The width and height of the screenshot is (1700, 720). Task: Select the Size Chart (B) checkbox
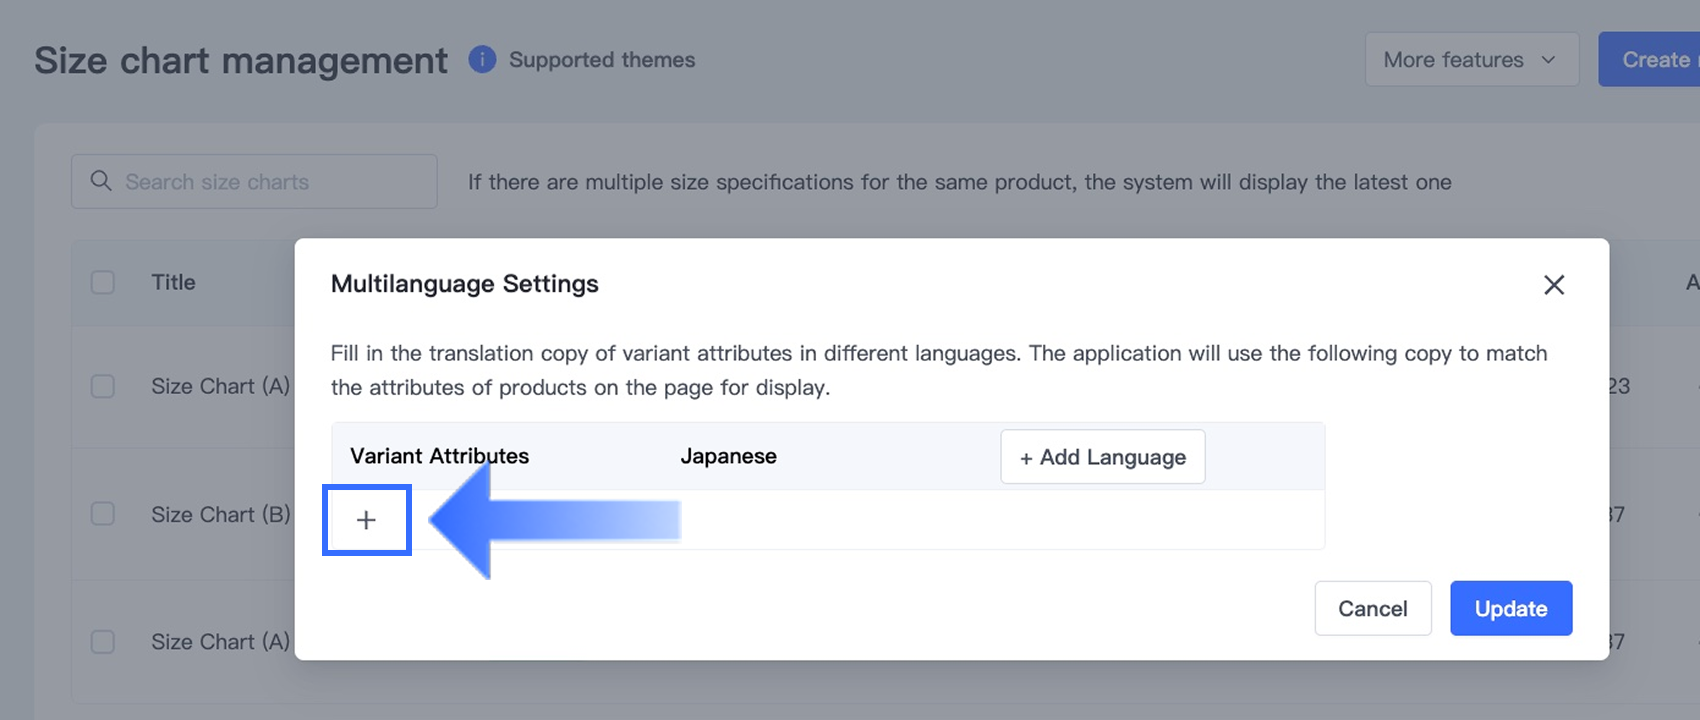[x=103, y=514]
